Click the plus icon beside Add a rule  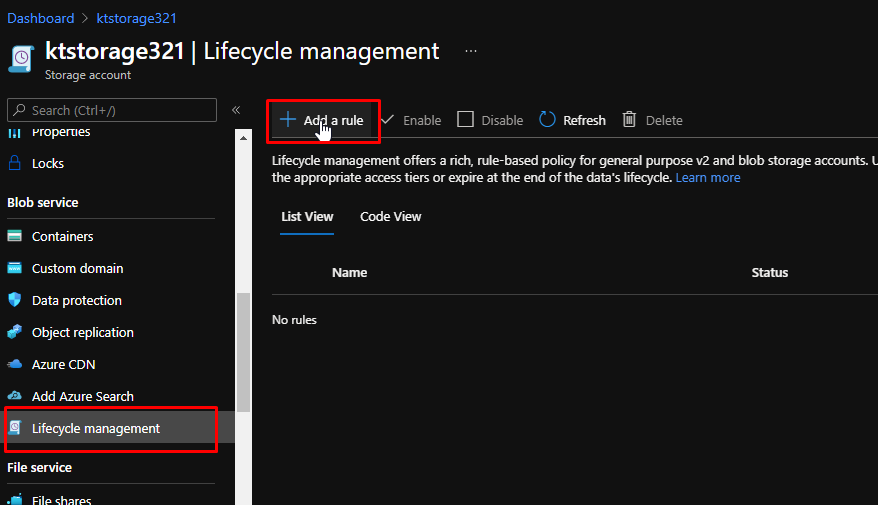click(x=288, y=119)
